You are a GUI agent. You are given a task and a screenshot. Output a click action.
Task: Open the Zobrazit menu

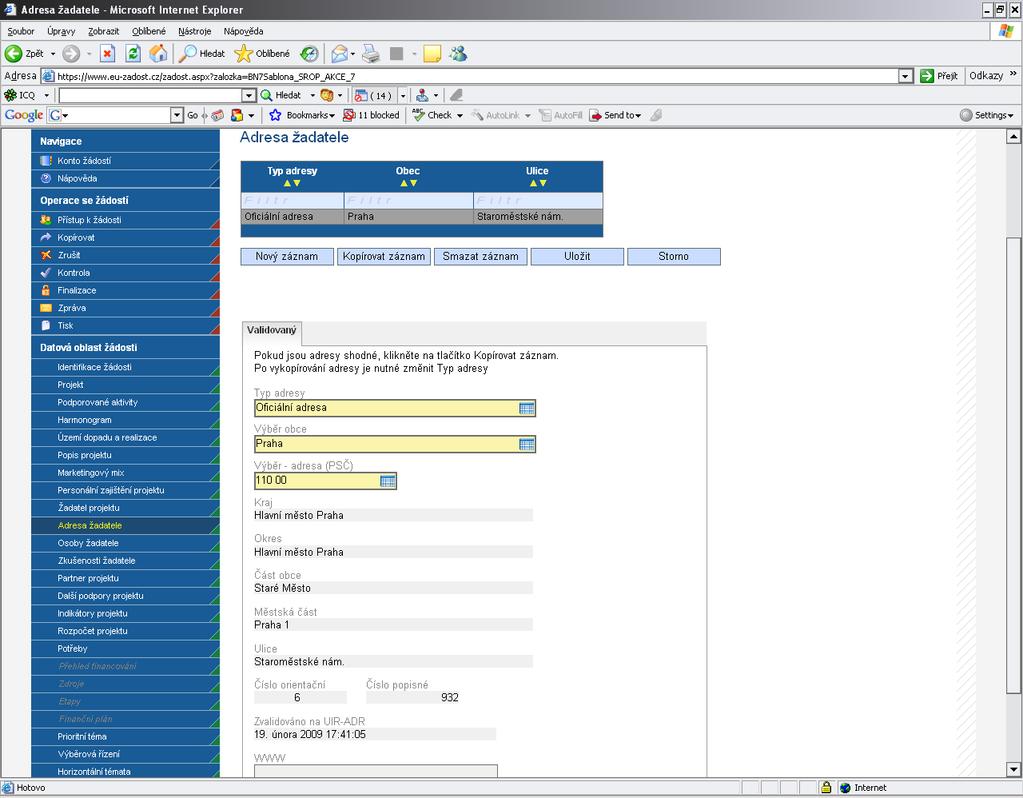(104, 31)
